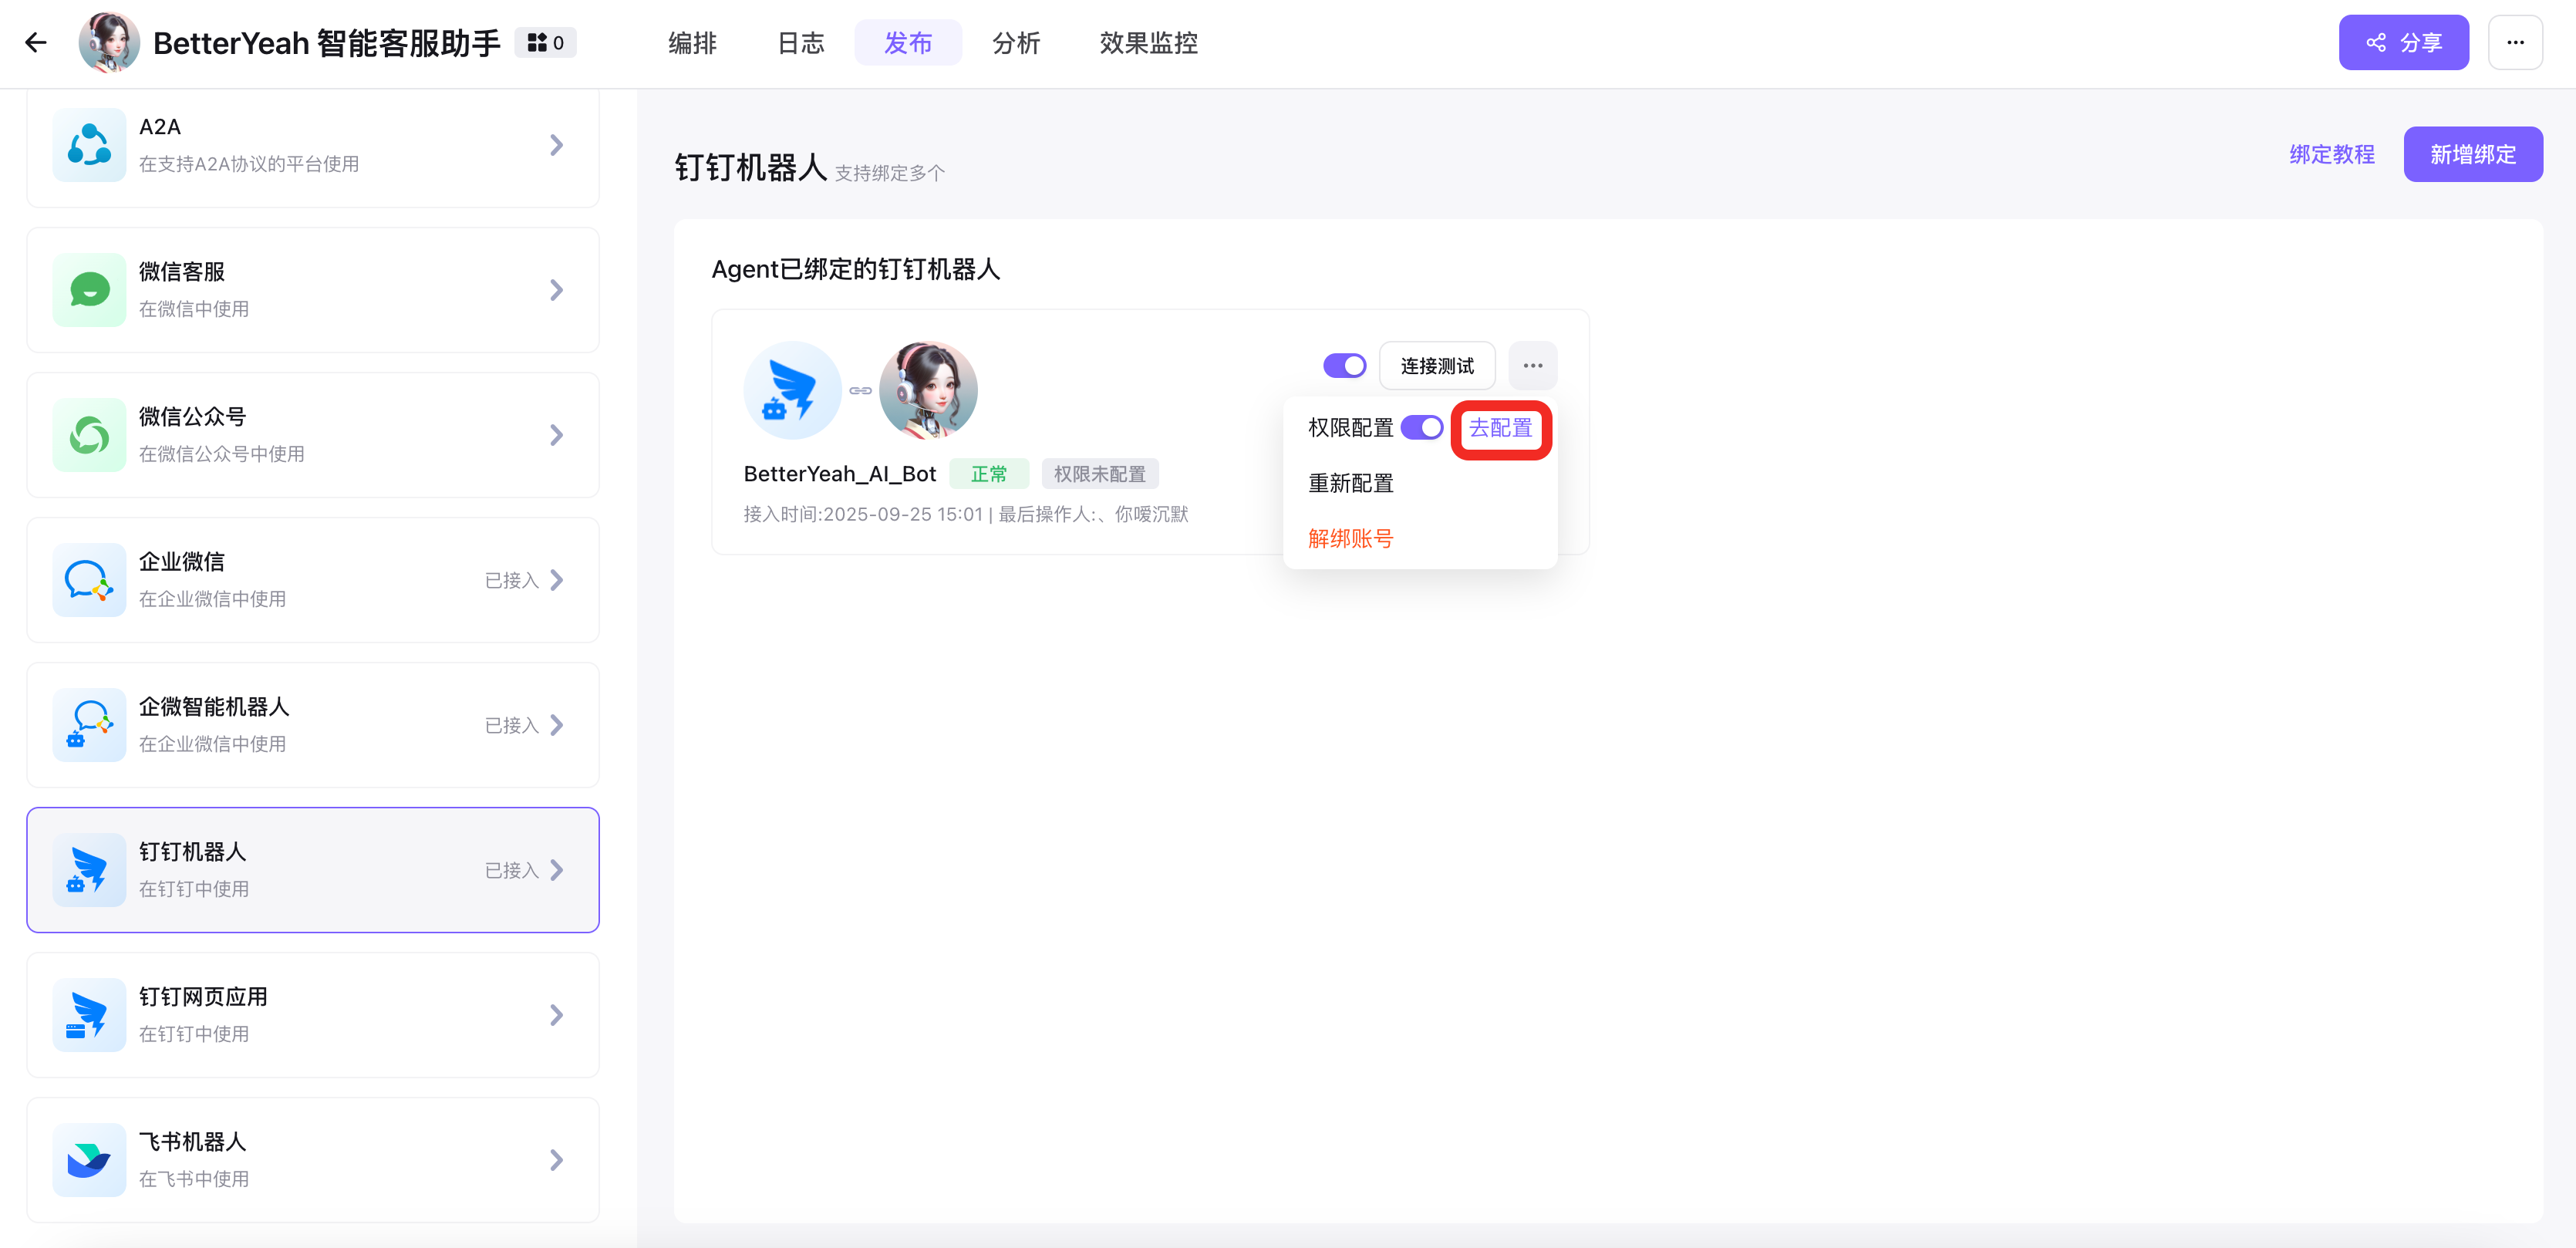Click the DingTalk web app icon
Image resolution: width=2576 pixels, height=1248 pixels.
pos(89,1015)
